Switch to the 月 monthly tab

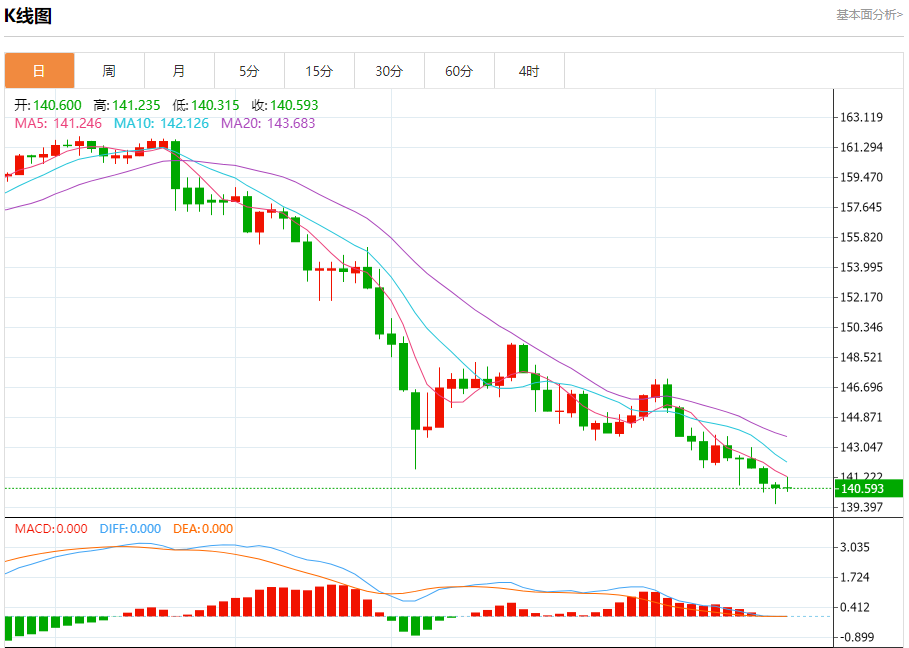click(x=180, y=71)
